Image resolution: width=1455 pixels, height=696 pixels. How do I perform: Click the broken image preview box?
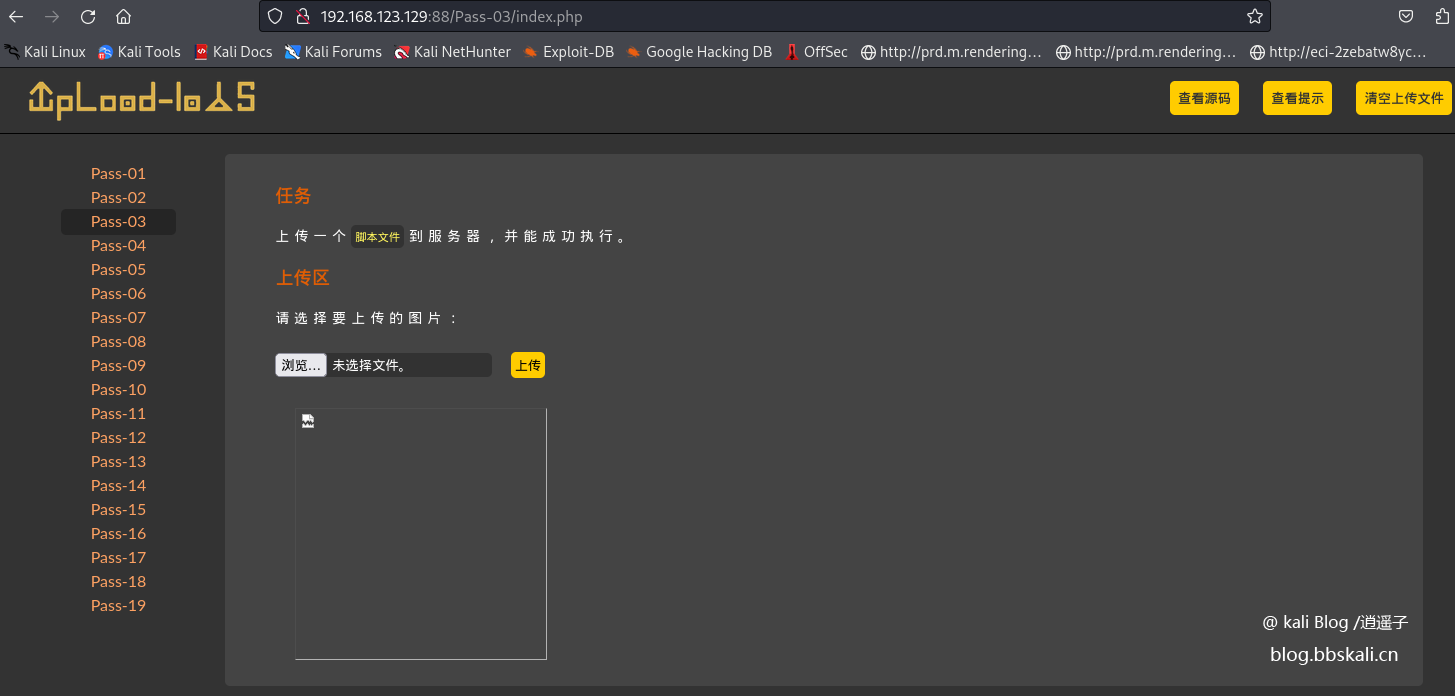[x=421, y=534]
